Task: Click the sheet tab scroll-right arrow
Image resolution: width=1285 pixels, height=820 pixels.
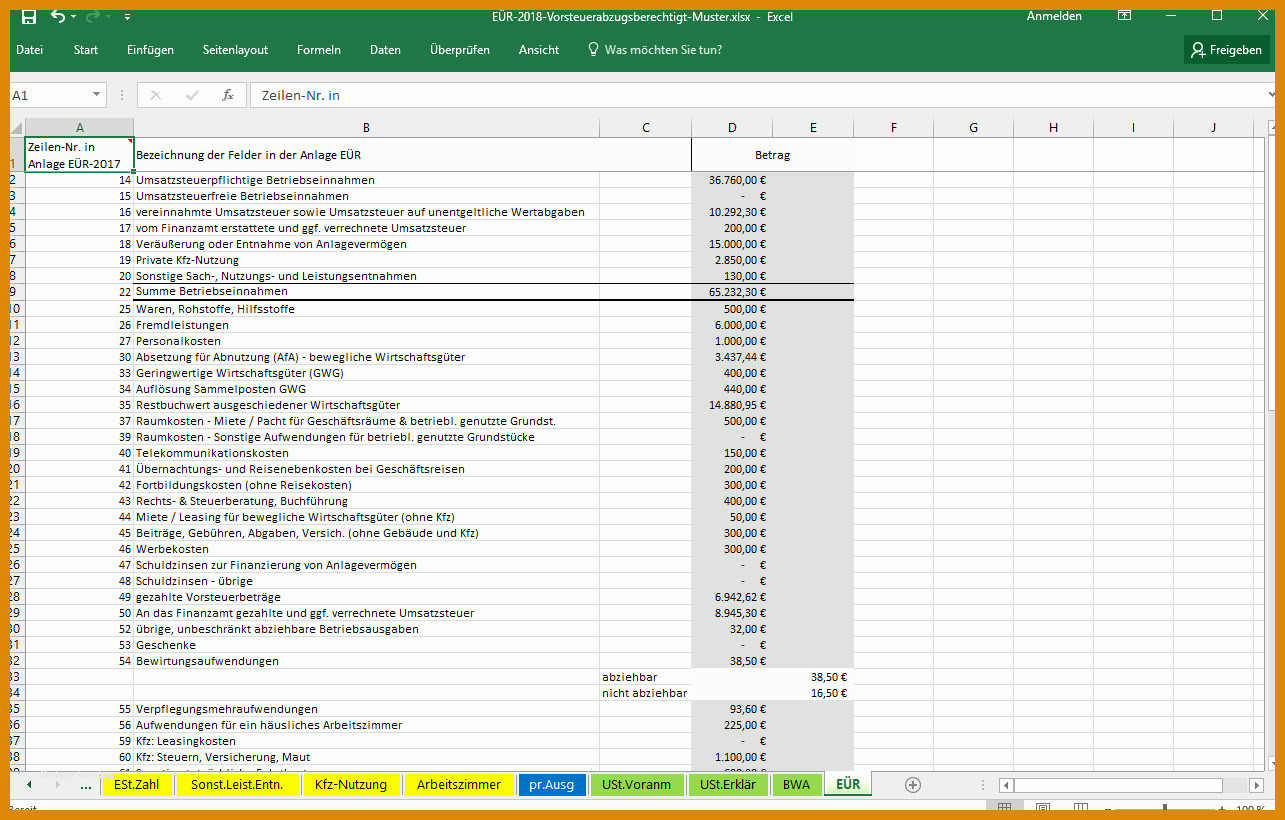Action: coord(60,785)
